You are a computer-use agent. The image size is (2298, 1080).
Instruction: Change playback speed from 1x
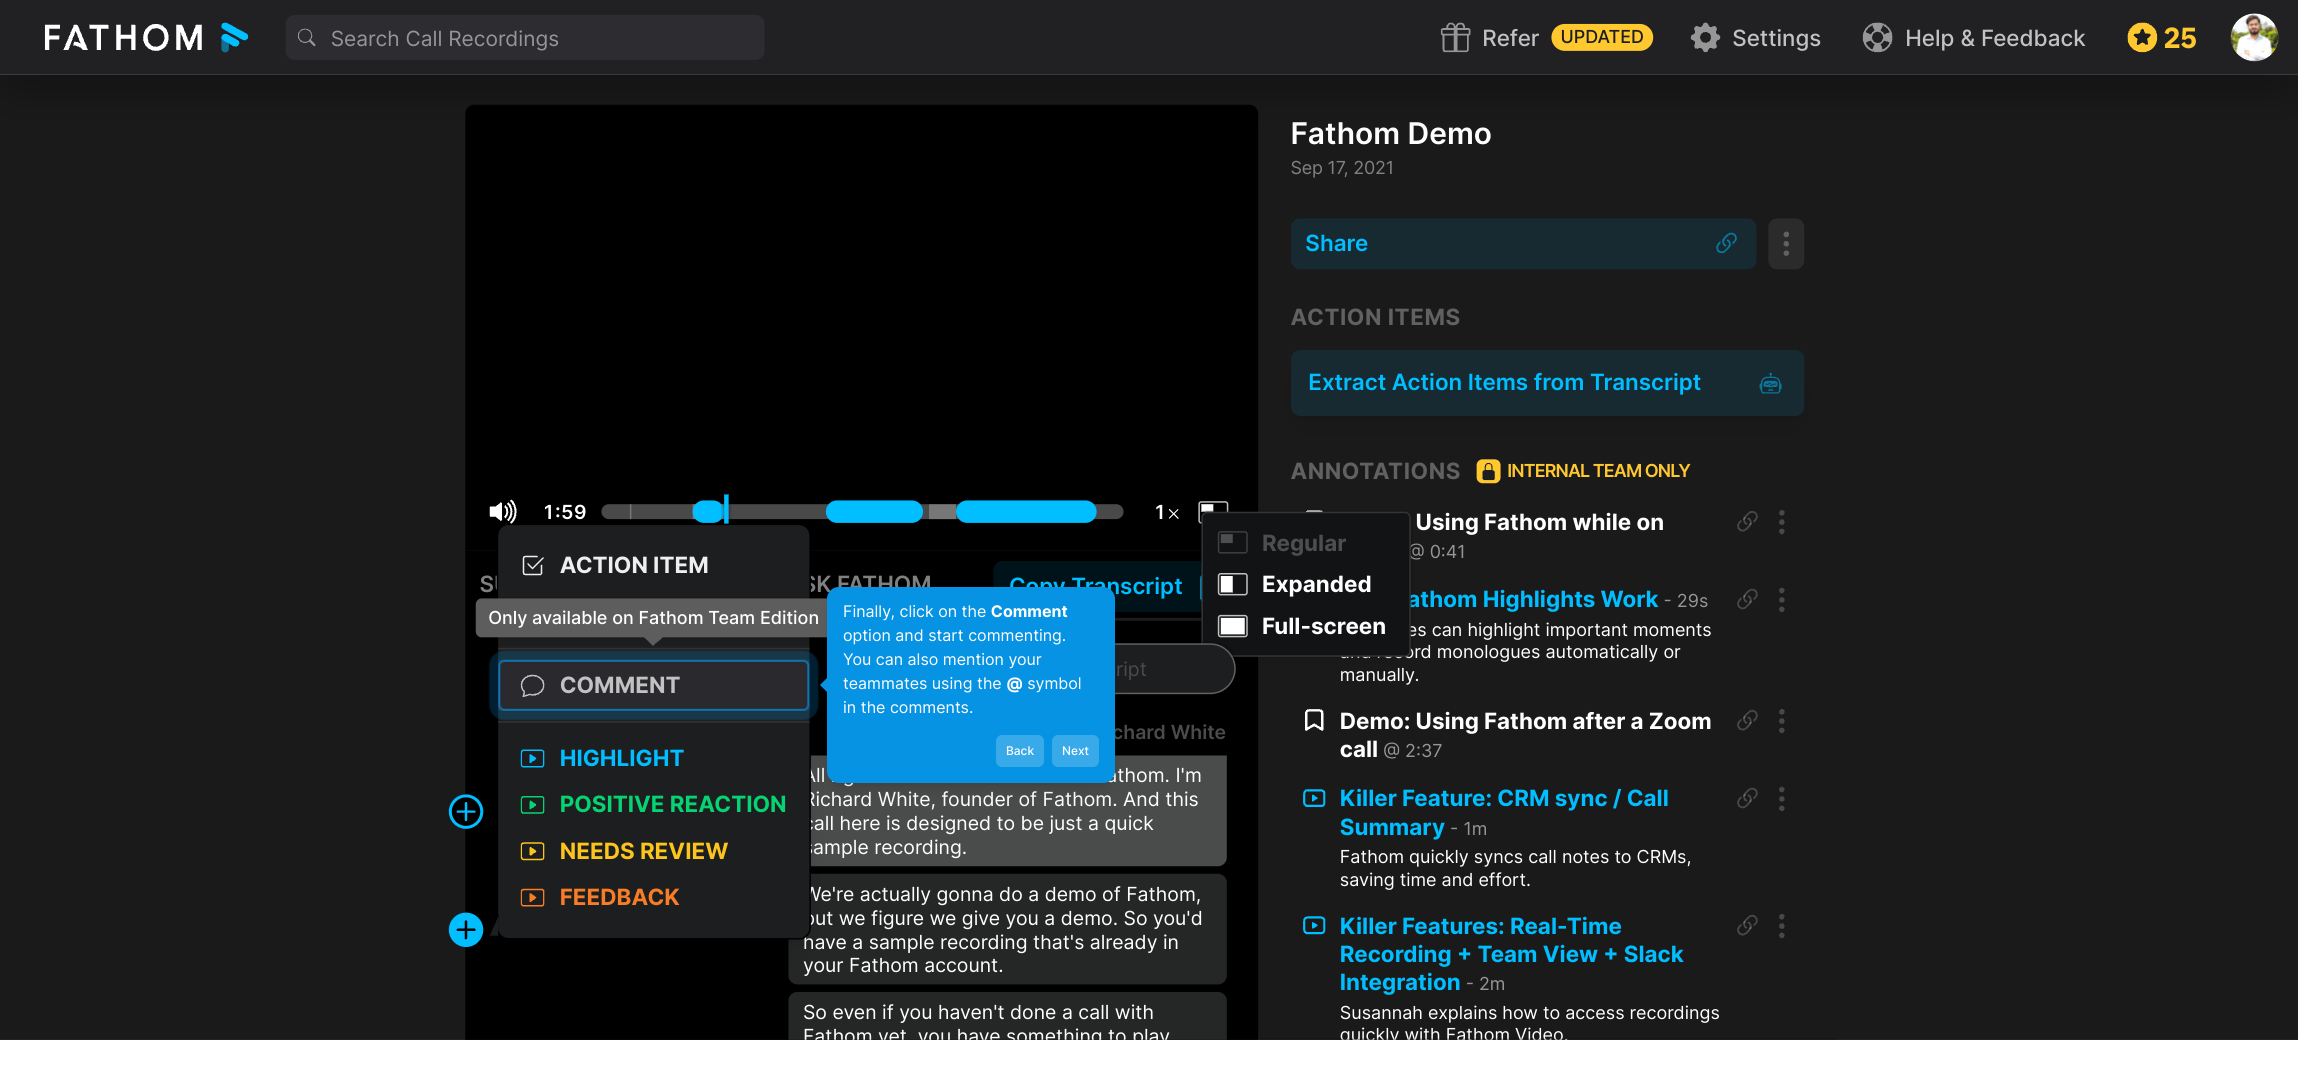1167,513
